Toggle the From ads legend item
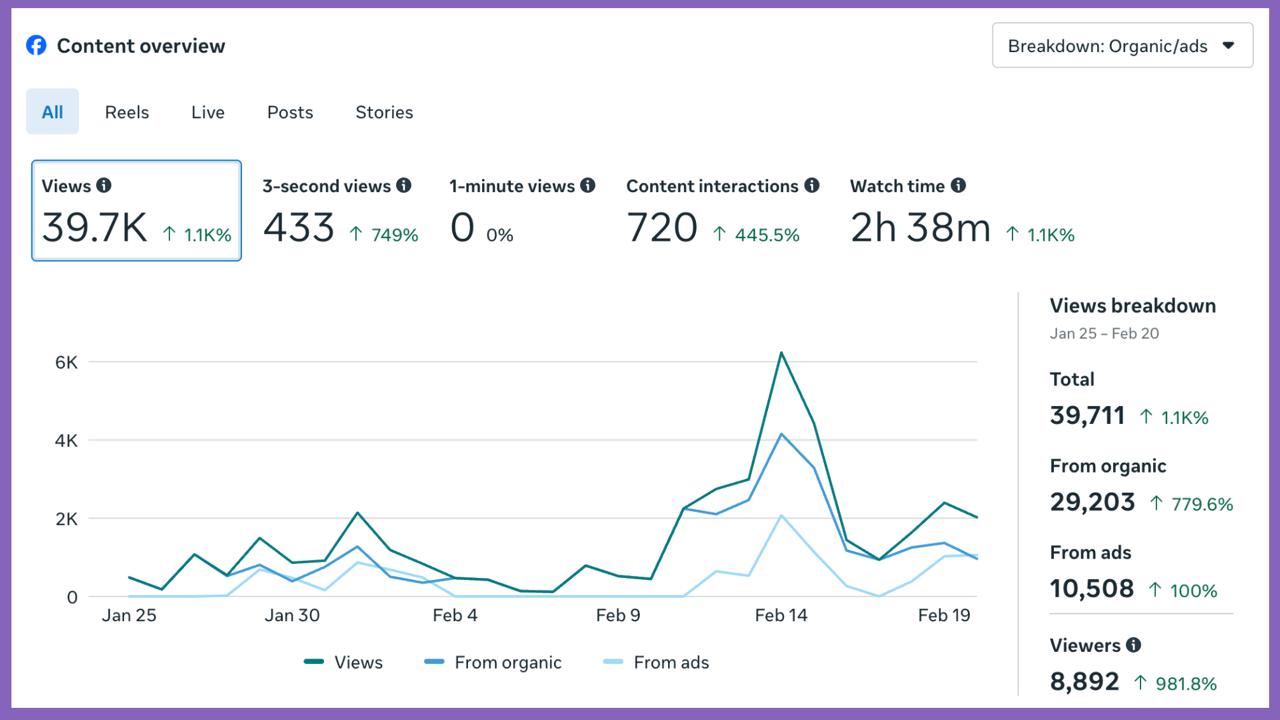 click(x=656, y=662)
